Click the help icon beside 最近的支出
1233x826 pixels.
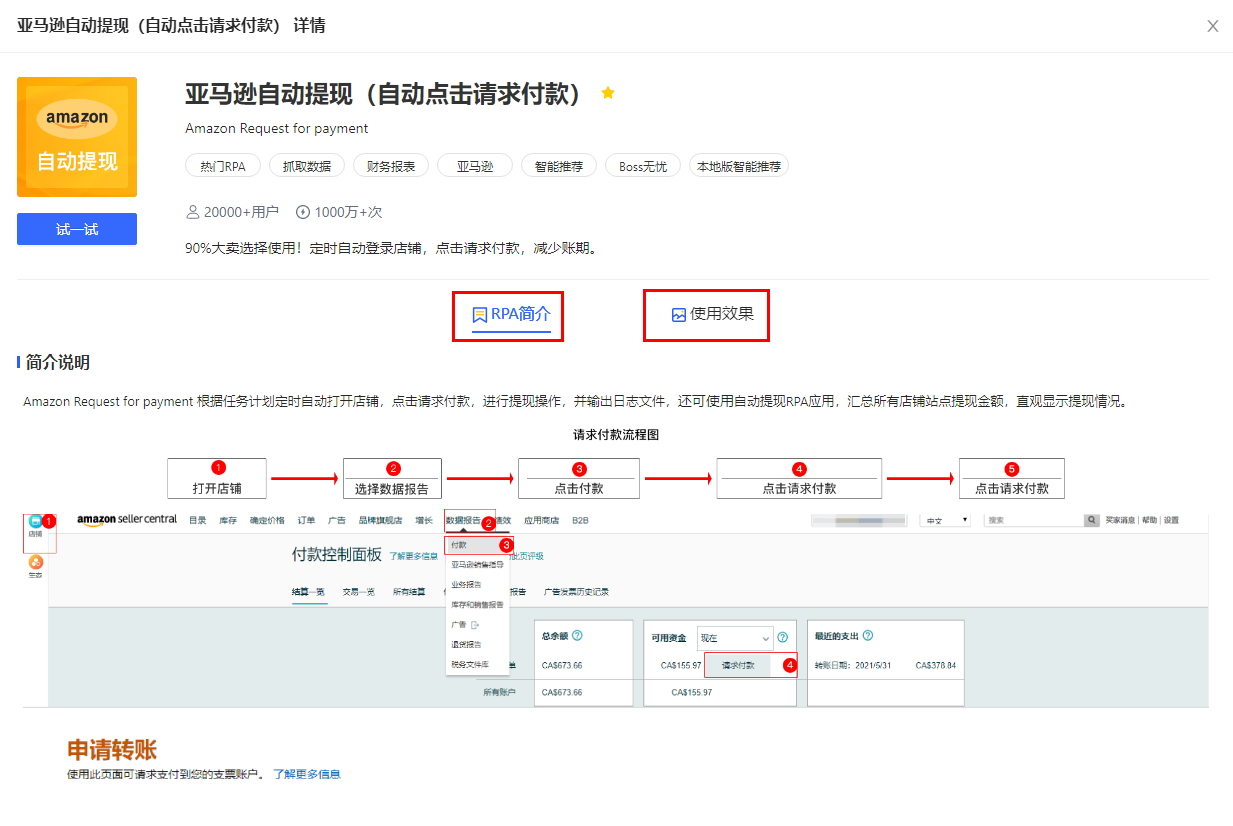[867, 636]
